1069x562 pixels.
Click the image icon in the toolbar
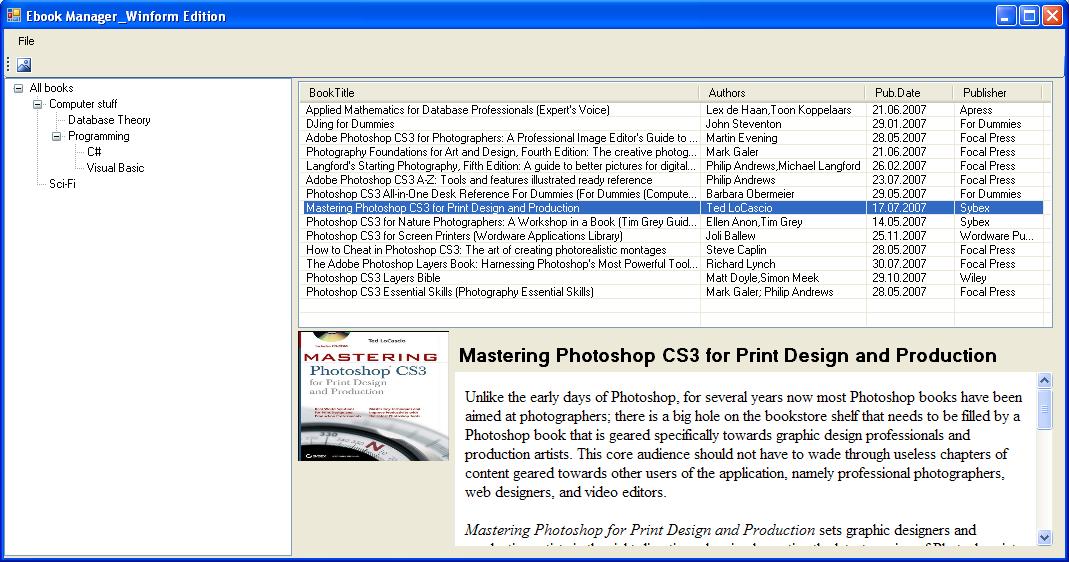point(24,65)
